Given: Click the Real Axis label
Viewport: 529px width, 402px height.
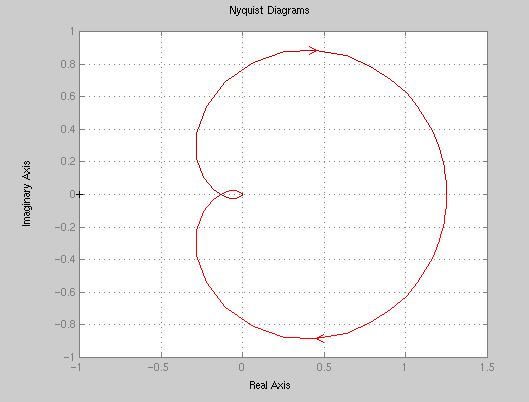Looking at the screenshot, I should tap(270, 385).
